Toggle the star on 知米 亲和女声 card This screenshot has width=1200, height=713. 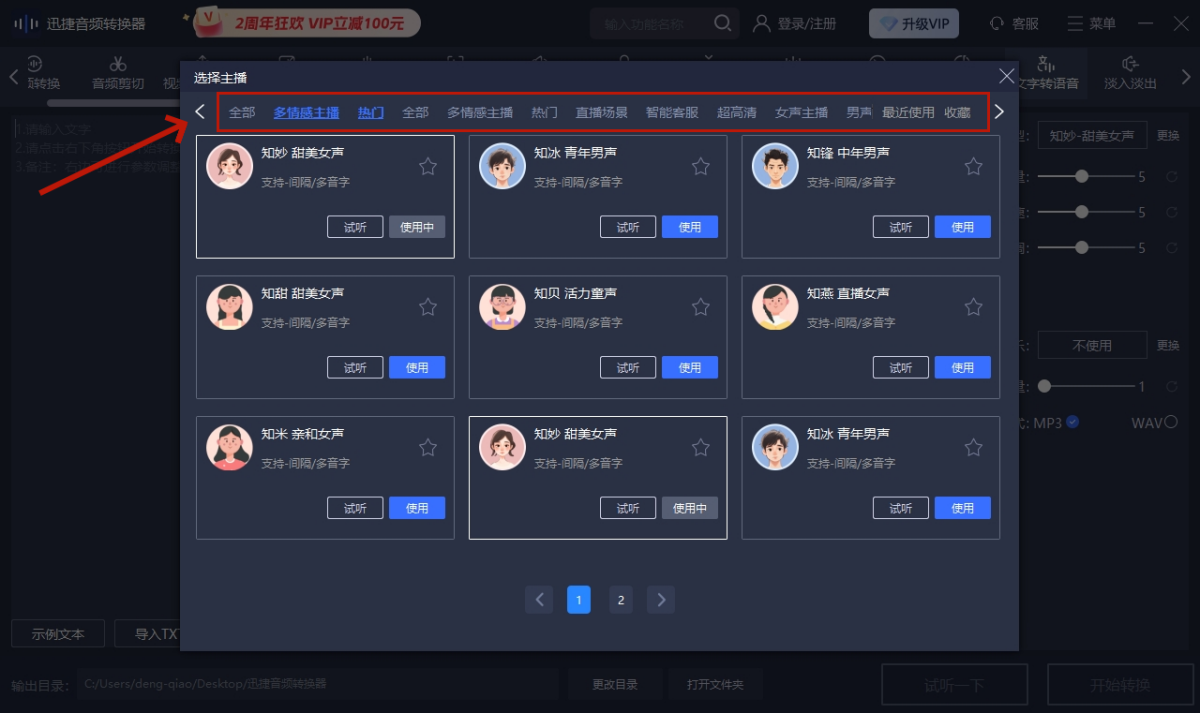428,447
